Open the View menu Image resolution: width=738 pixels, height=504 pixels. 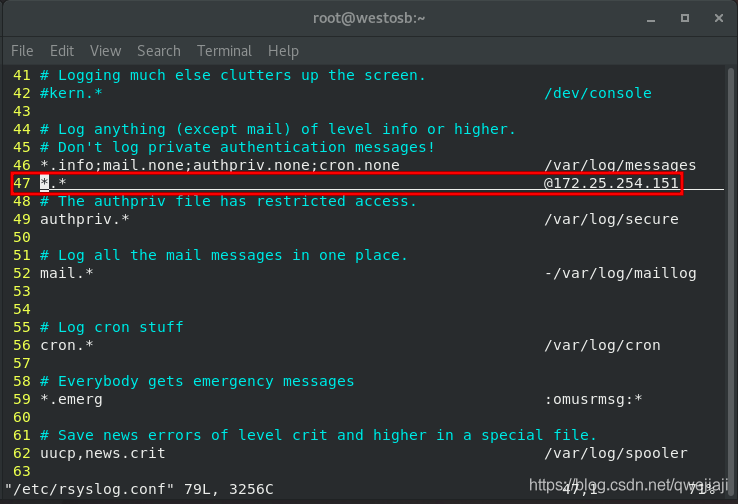105,51
